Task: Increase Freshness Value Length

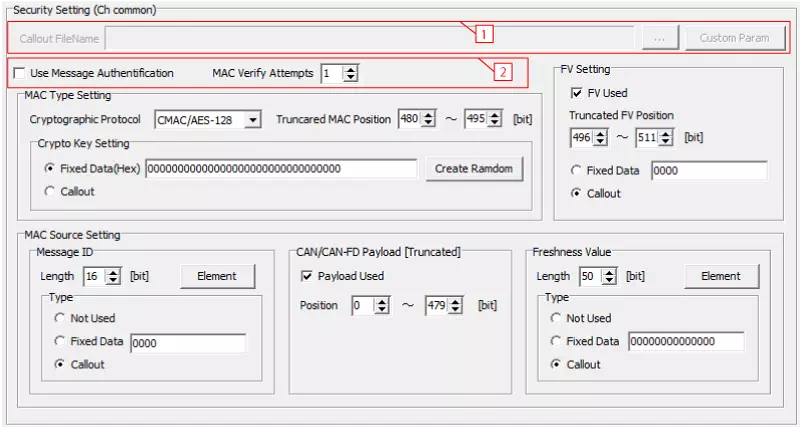Action: 609,272
